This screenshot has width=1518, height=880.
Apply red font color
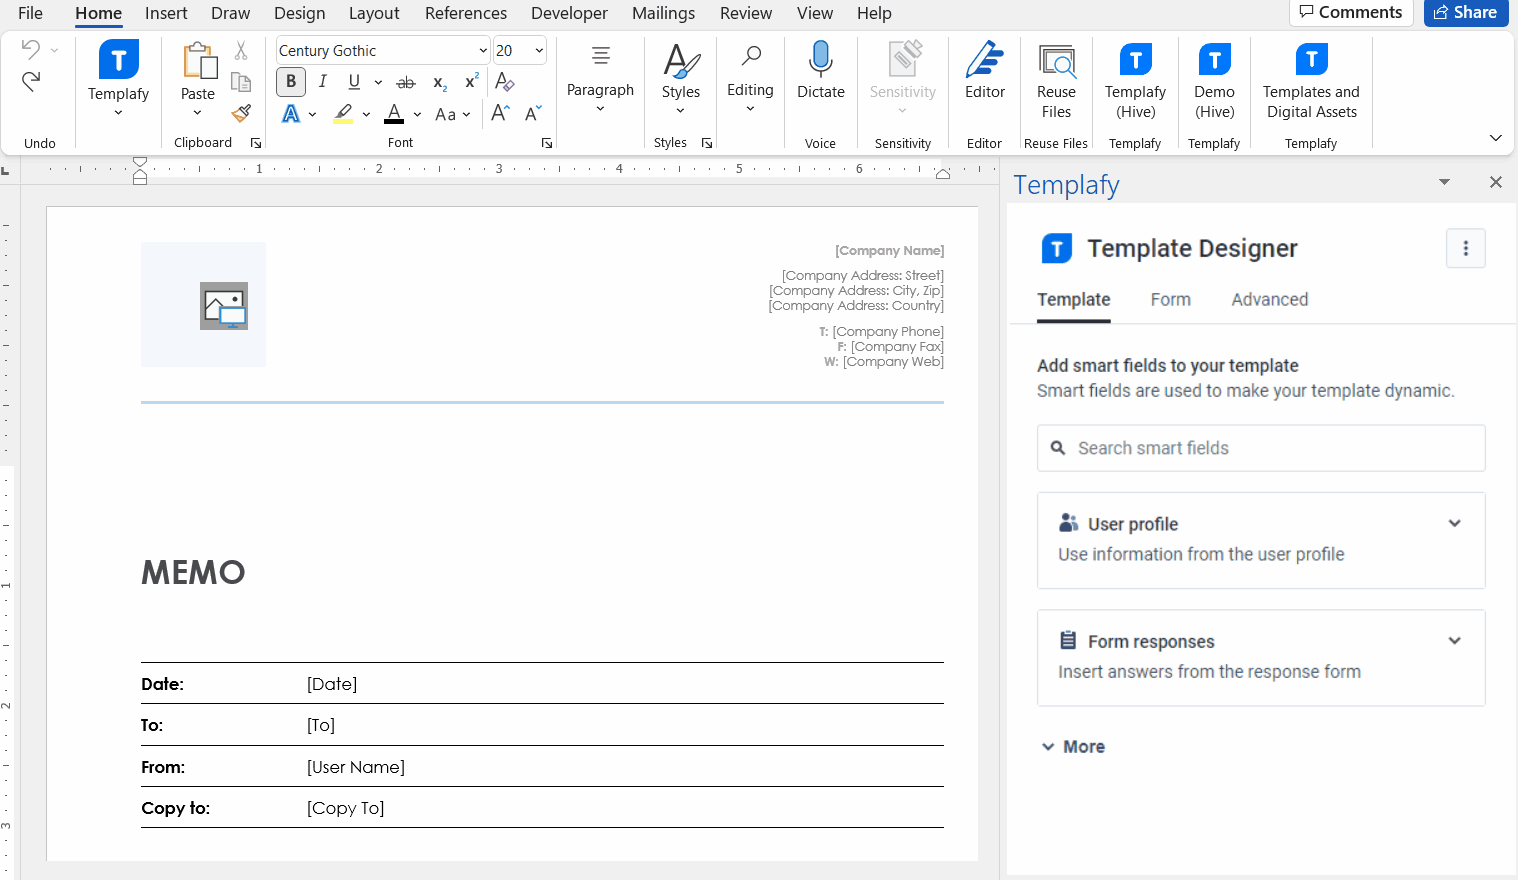coord(394,114)
